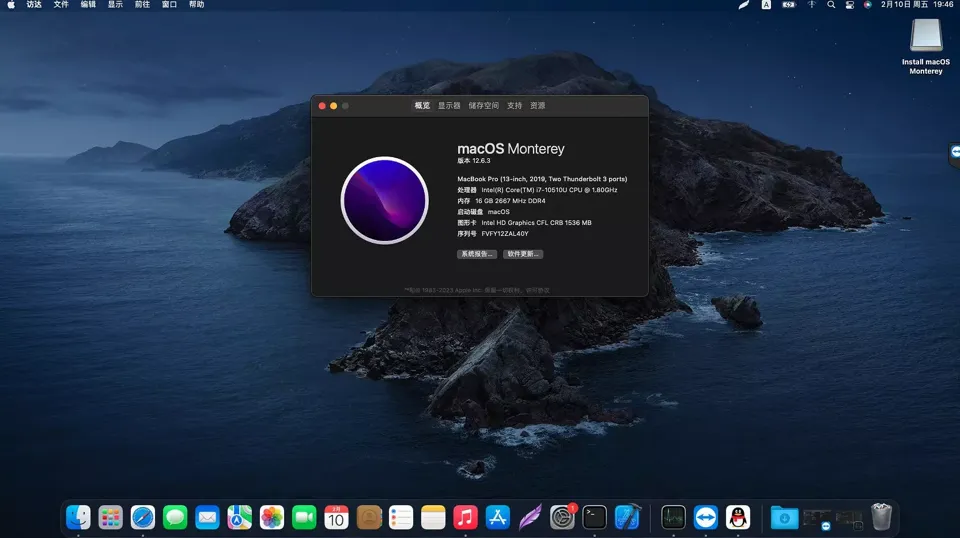Image resolution: width=960 pixels, height=538 pixels.
Task: Open Launchpad from the dock
Action: click(111, 517)
